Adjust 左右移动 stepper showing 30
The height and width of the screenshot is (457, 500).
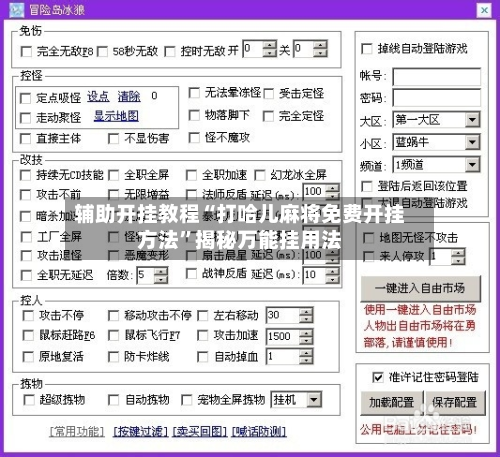pyautogui.click(x=306, y=315)
